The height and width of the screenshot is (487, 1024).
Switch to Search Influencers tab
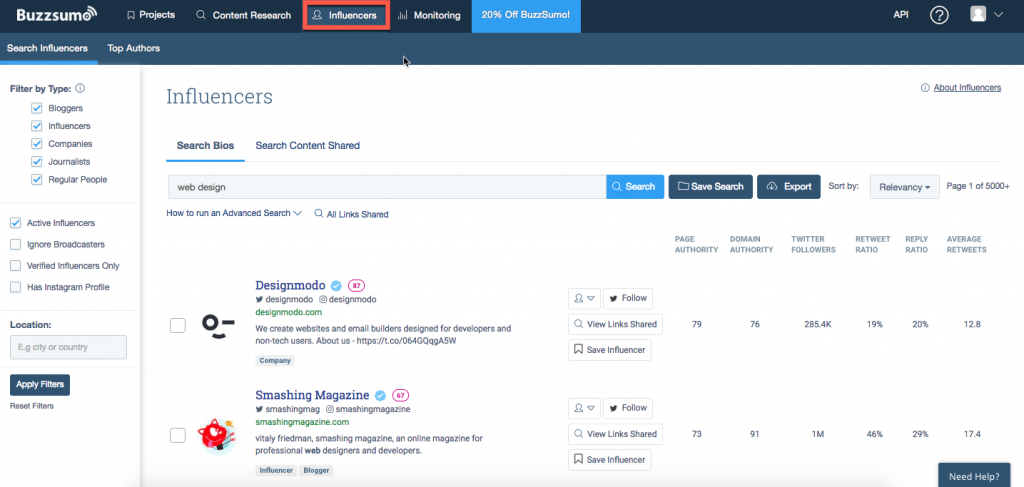tap(47, 48)
